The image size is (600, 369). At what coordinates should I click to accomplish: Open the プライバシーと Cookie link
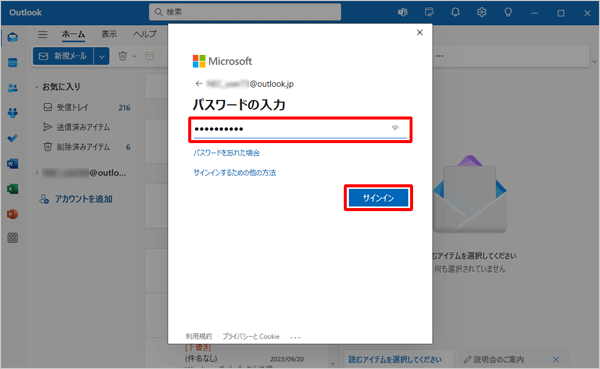point(251,336)
